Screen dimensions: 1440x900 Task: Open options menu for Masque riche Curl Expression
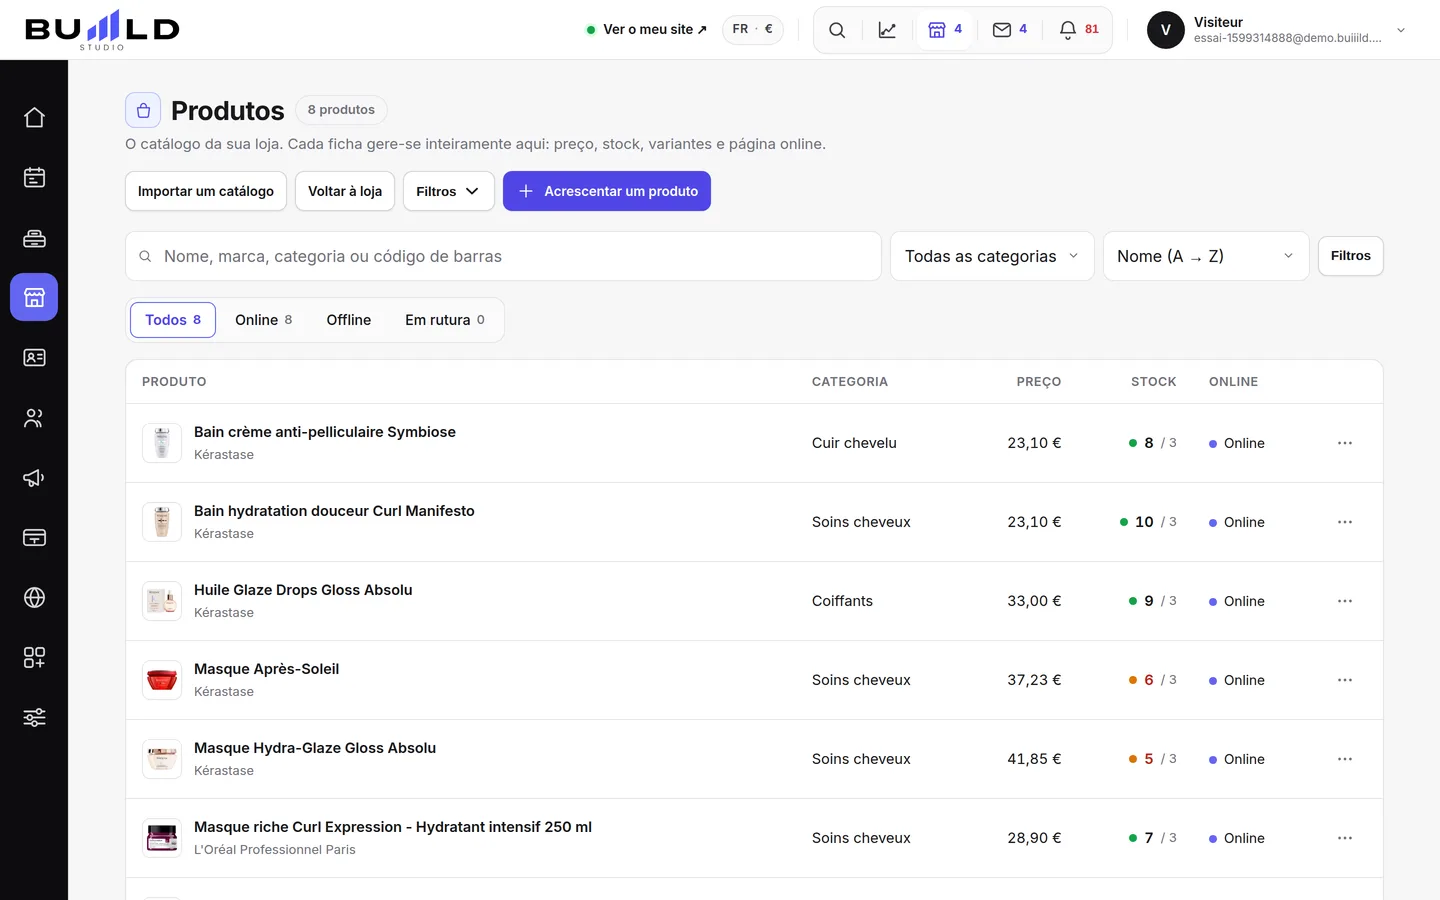(1345, 838)
